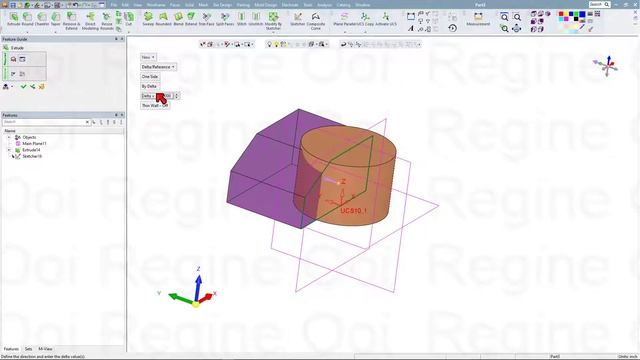The height and width of the screenshot is (360, 640).
Task: Select the Stitch tool
Action: coord(242,19)
